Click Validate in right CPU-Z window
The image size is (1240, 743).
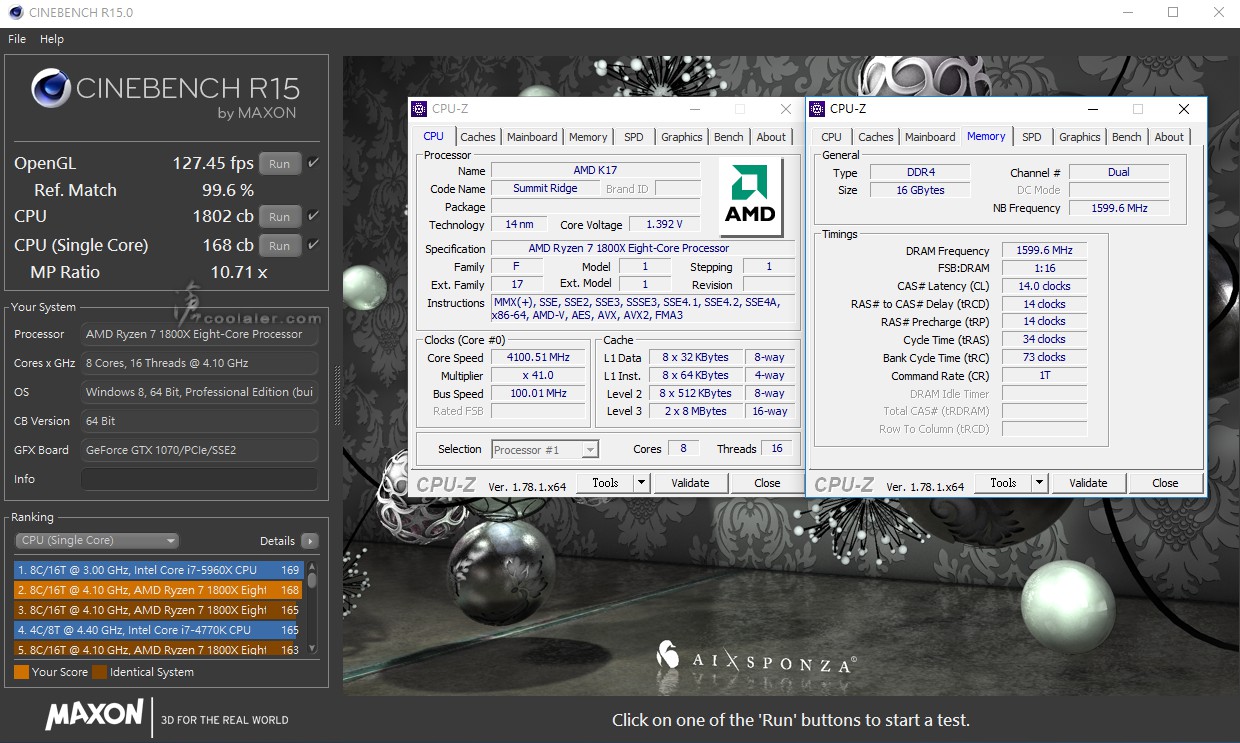[1088, 483]
